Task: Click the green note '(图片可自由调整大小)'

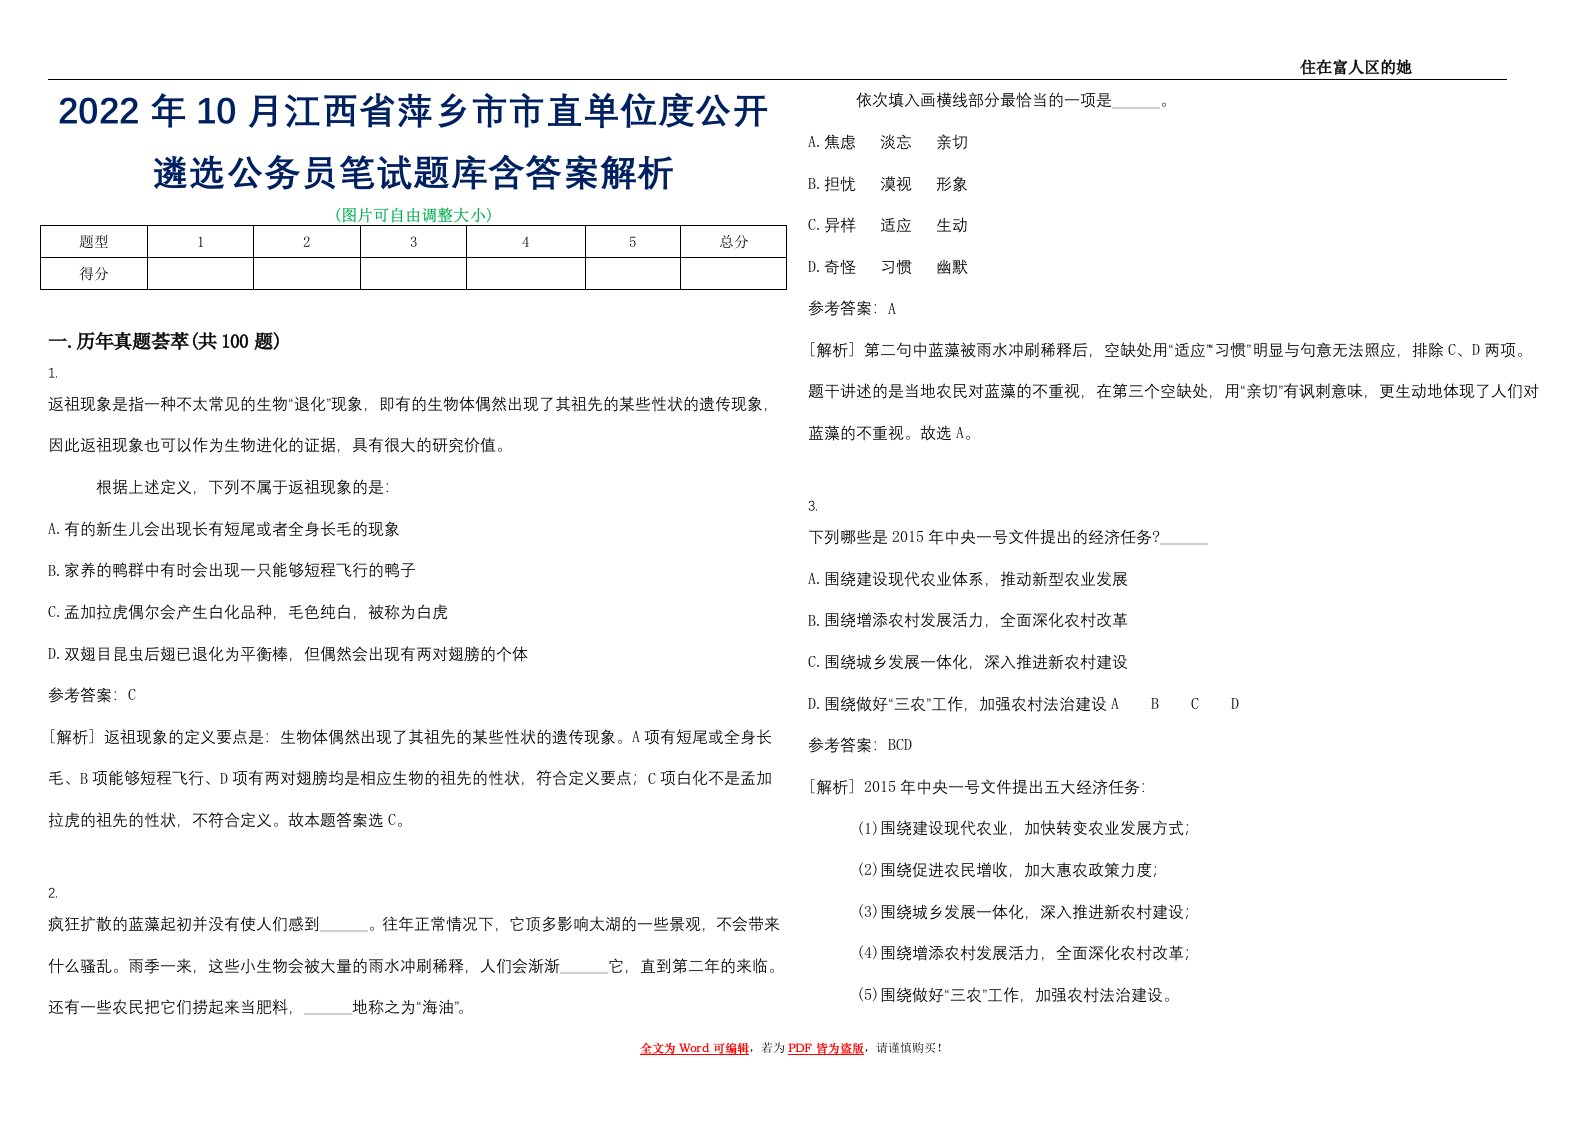Action: [x=413, y=214]
